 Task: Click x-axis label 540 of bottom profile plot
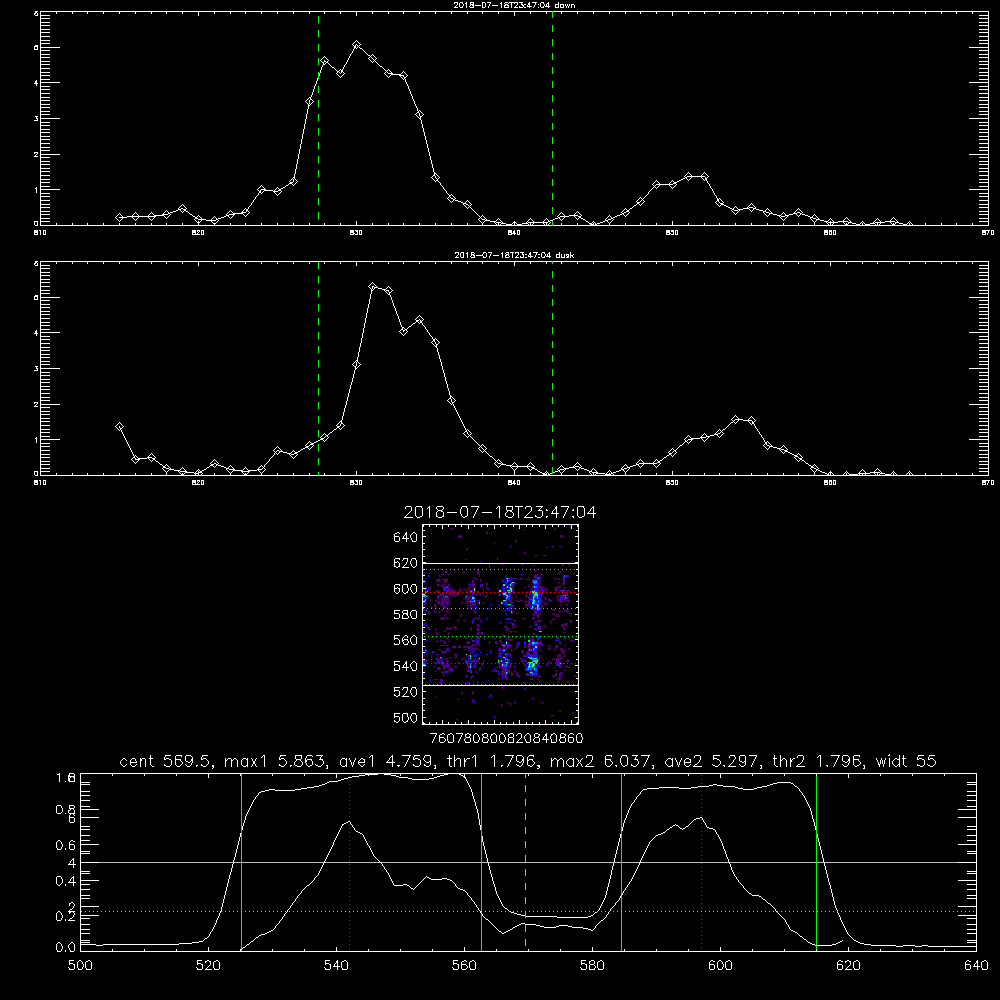(336, 966)
